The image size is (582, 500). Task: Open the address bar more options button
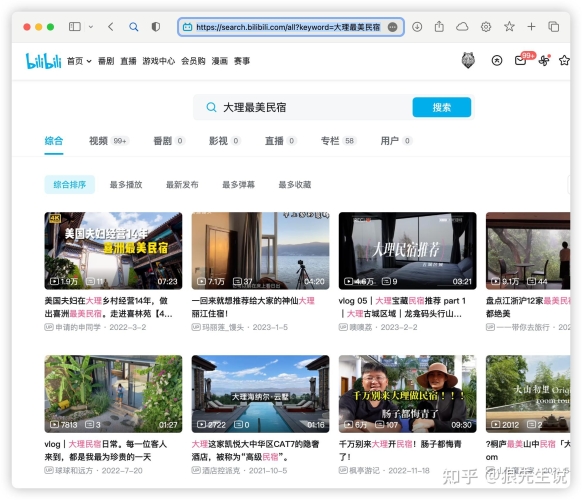click(392, 27)
